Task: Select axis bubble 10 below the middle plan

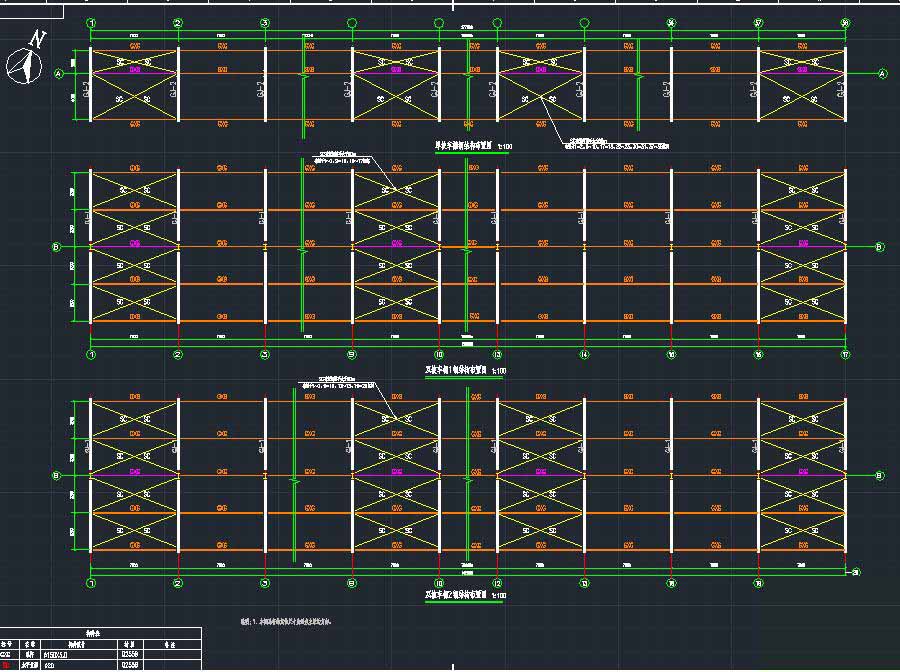Action: click(x=438, y=354)
